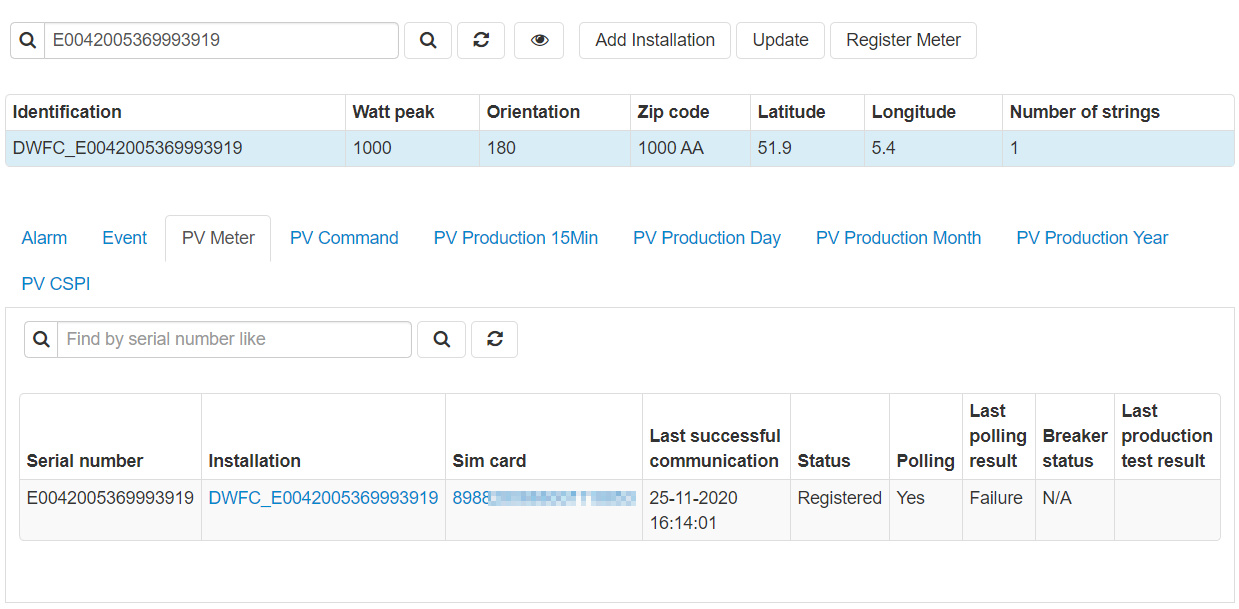
Task: Open the PV Command tab
Action: click(x=344, y=238)
